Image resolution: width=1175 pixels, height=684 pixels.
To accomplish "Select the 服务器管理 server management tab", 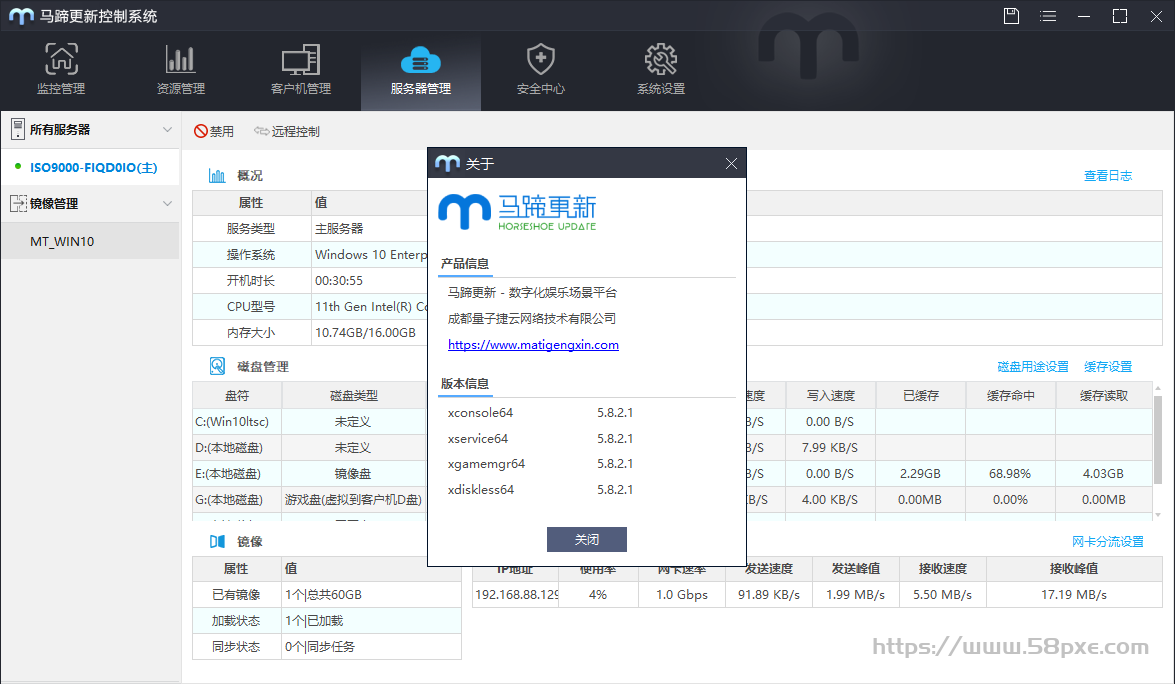I will pyautogui.click(x=420, y=70).
